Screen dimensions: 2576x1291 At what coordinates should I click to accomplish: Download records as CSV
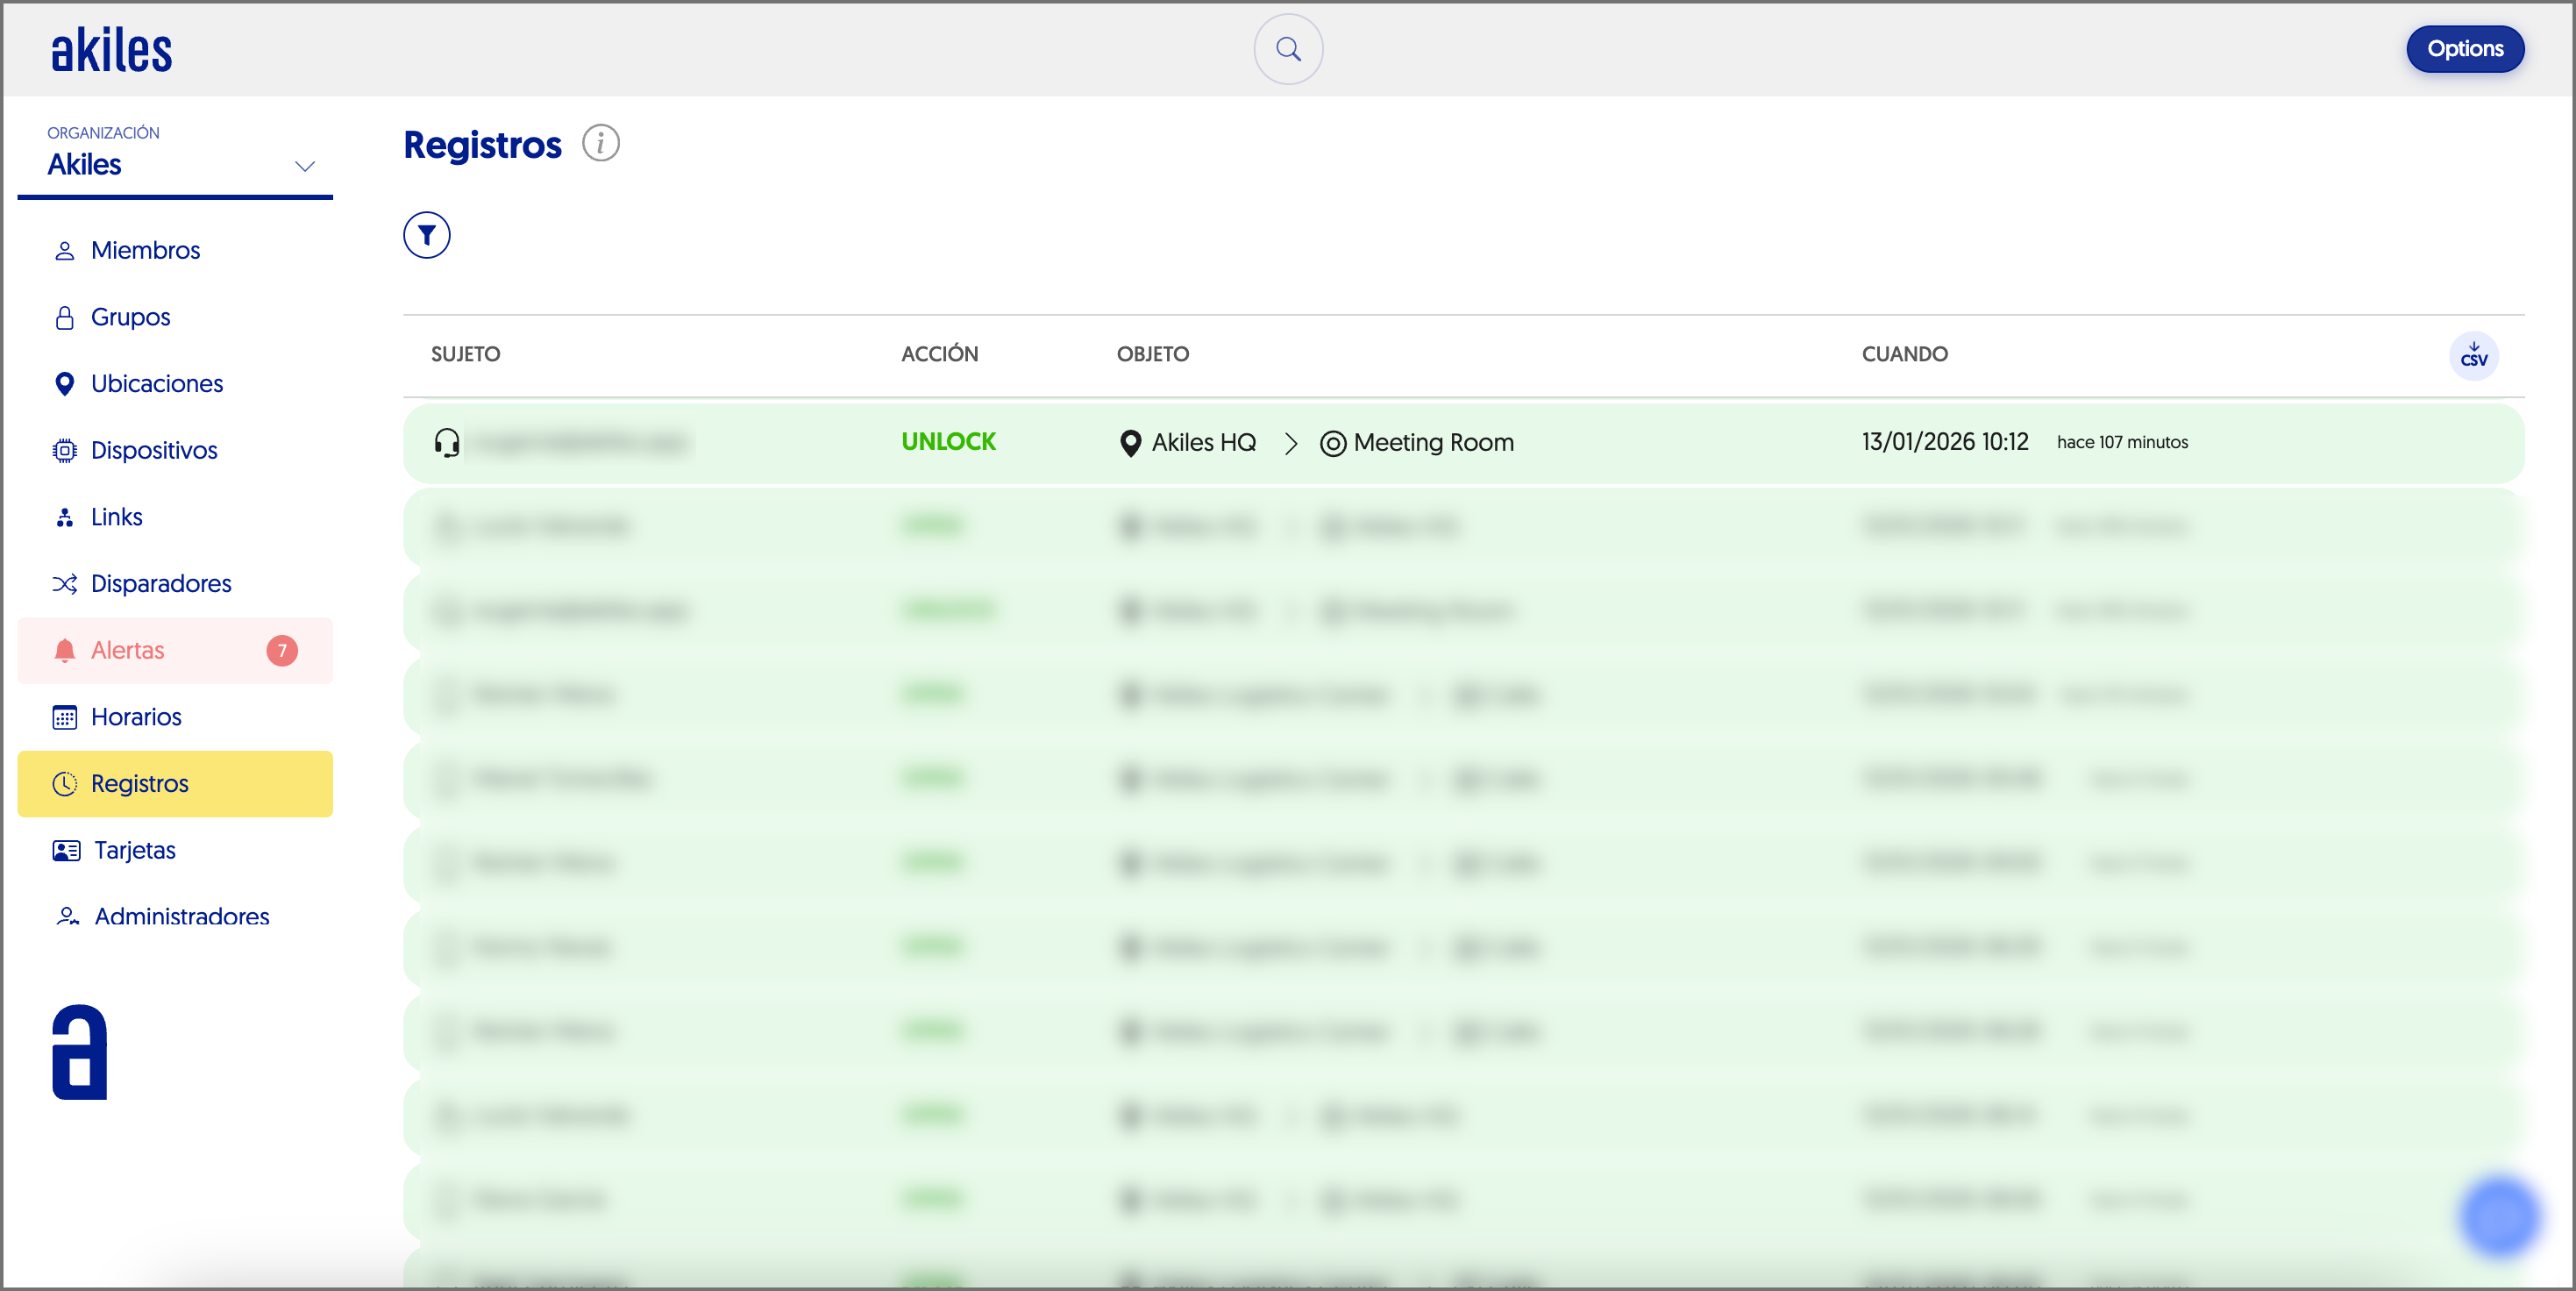pos(2473,356)
